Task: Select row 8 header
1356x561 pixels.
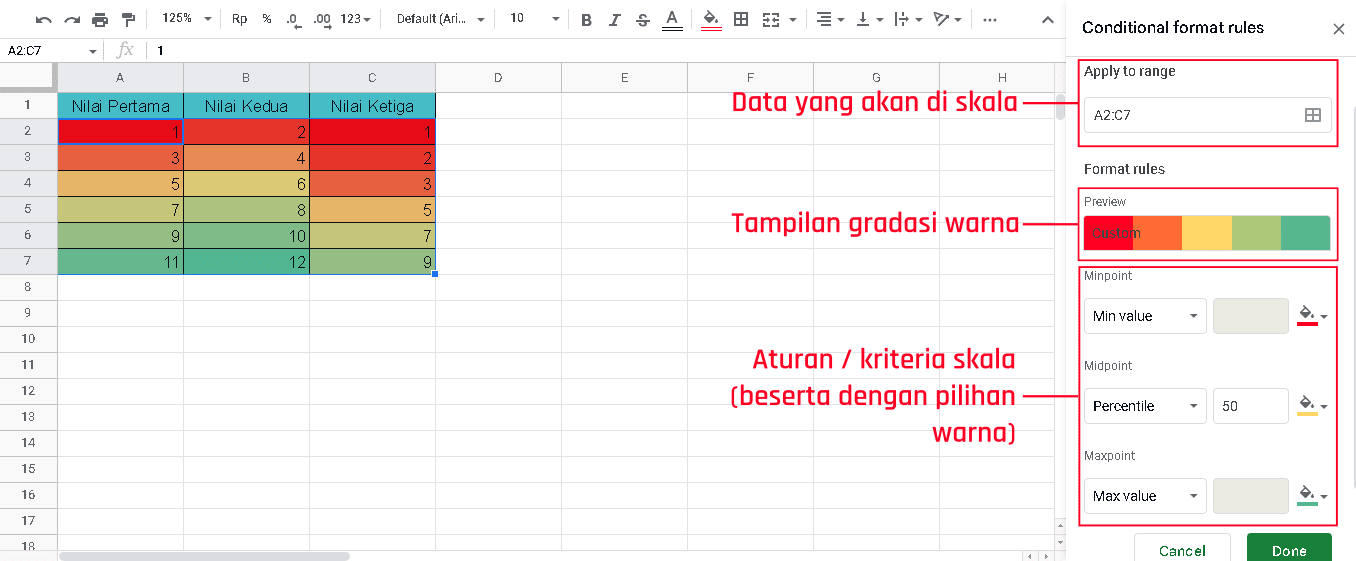Action: point(28,287)
